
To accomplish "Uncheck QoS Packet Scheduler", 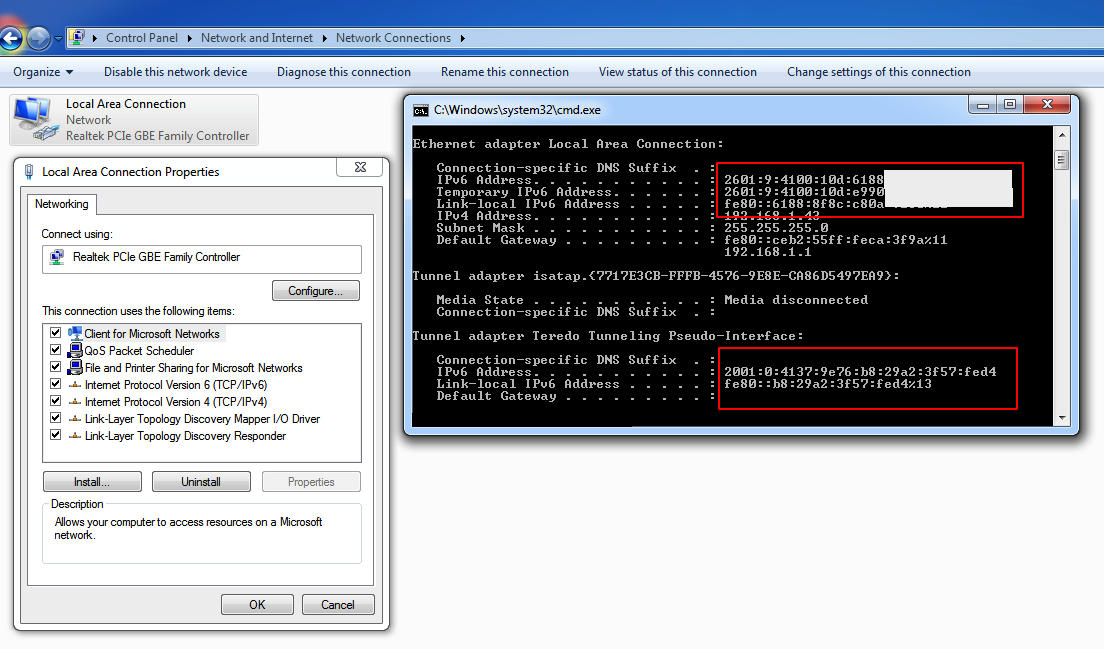I will pyautogui.click(x=56, y=349).
